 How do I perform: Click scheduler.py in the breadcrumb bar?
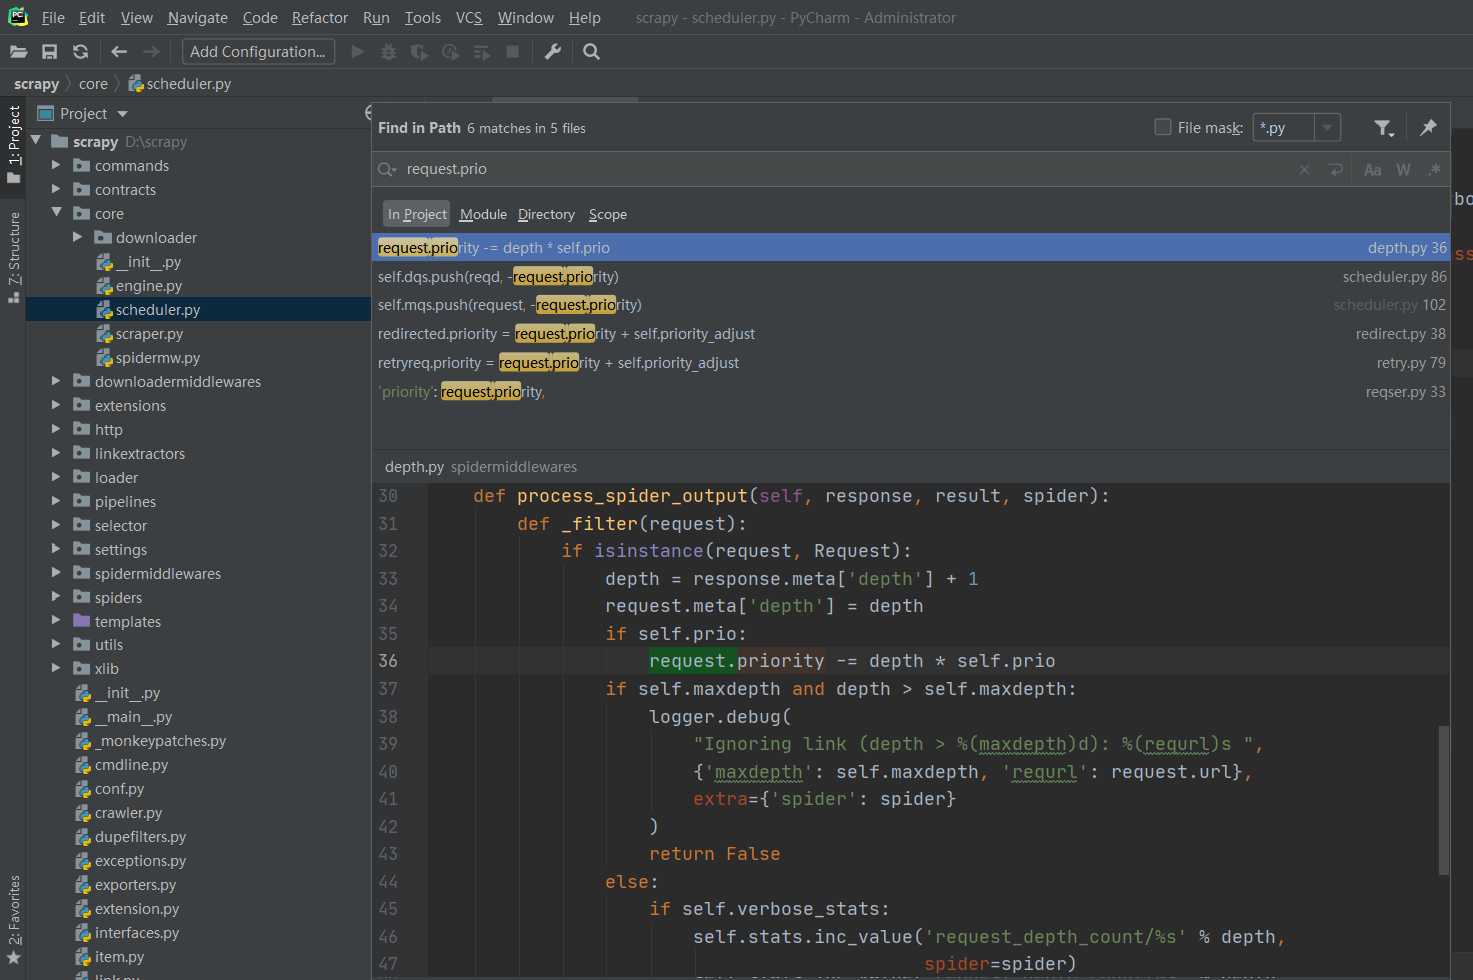(x=180, y=84)
